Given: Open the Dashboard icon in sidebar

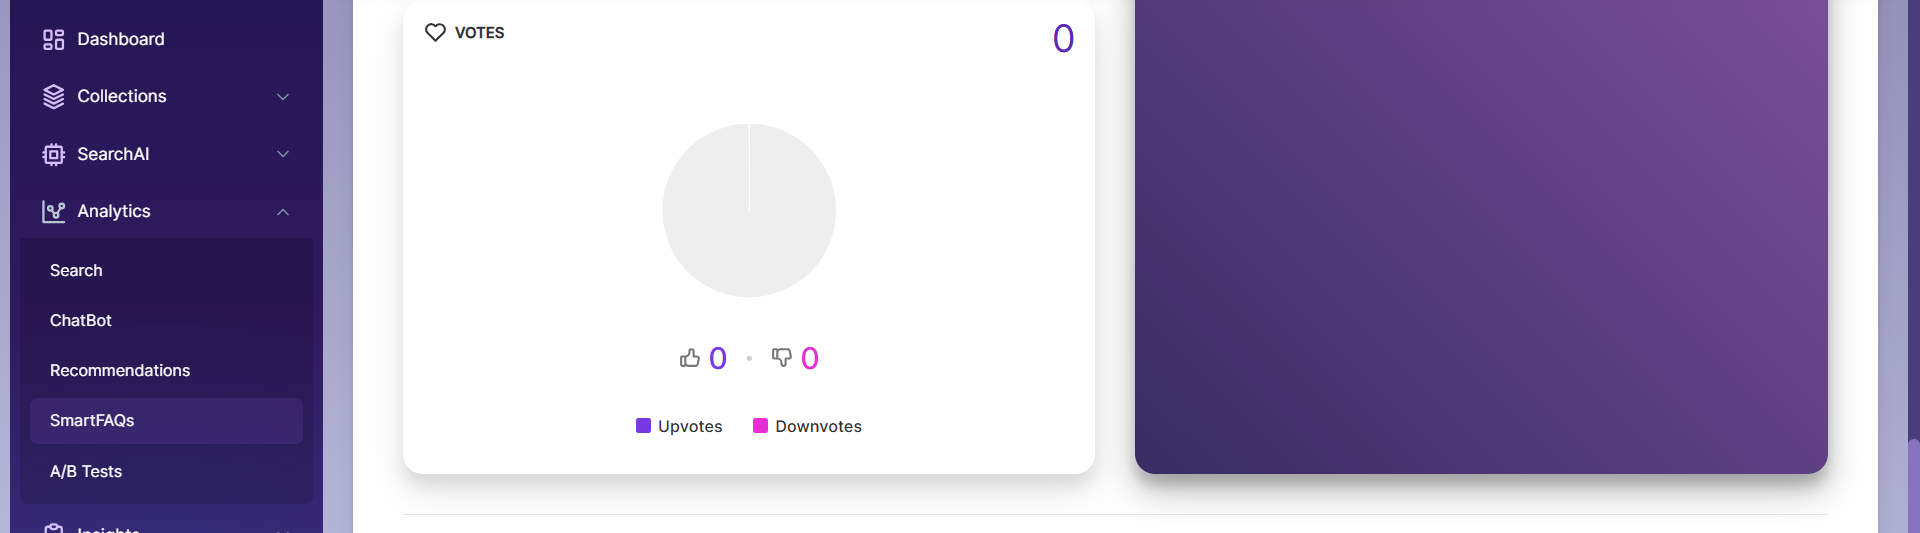Looking at the screenshot, I should tap(53, 39).
